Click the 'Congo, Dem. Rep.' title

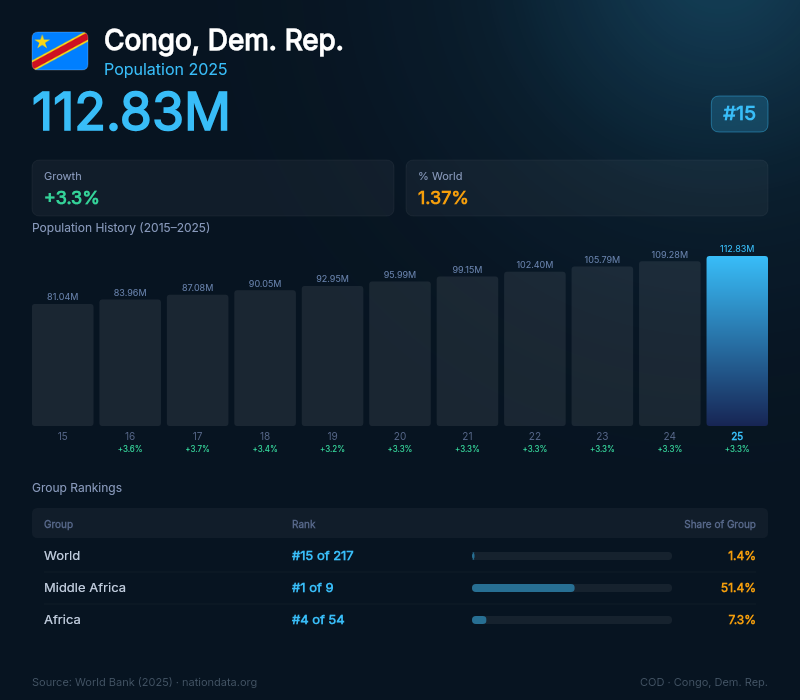pos(223,41)
